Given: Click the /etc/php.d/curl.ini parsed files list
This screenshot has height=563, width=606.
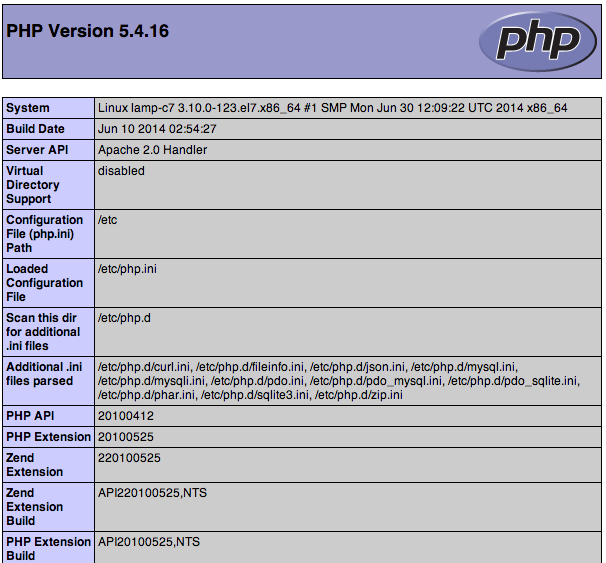Looking at the screenshot, I should 338,381.
